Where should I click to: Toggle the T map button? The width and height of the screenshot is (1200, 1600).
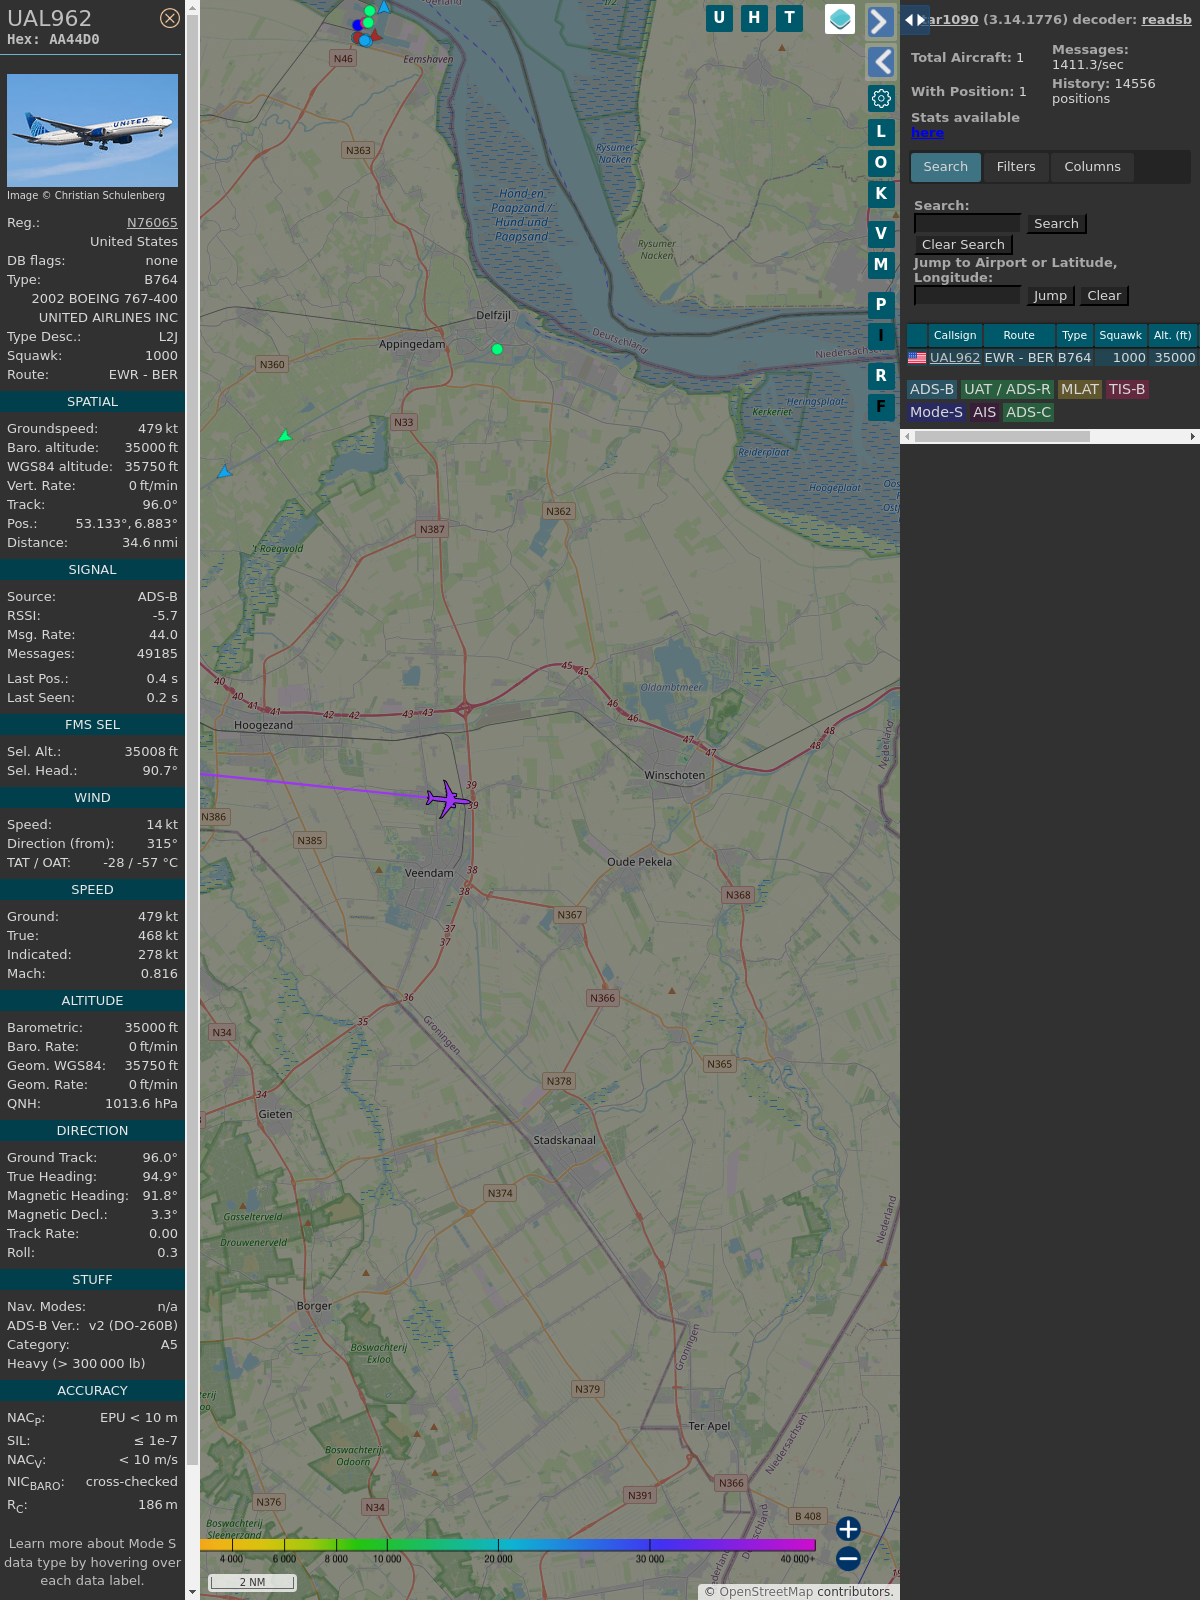coord(790,18)
